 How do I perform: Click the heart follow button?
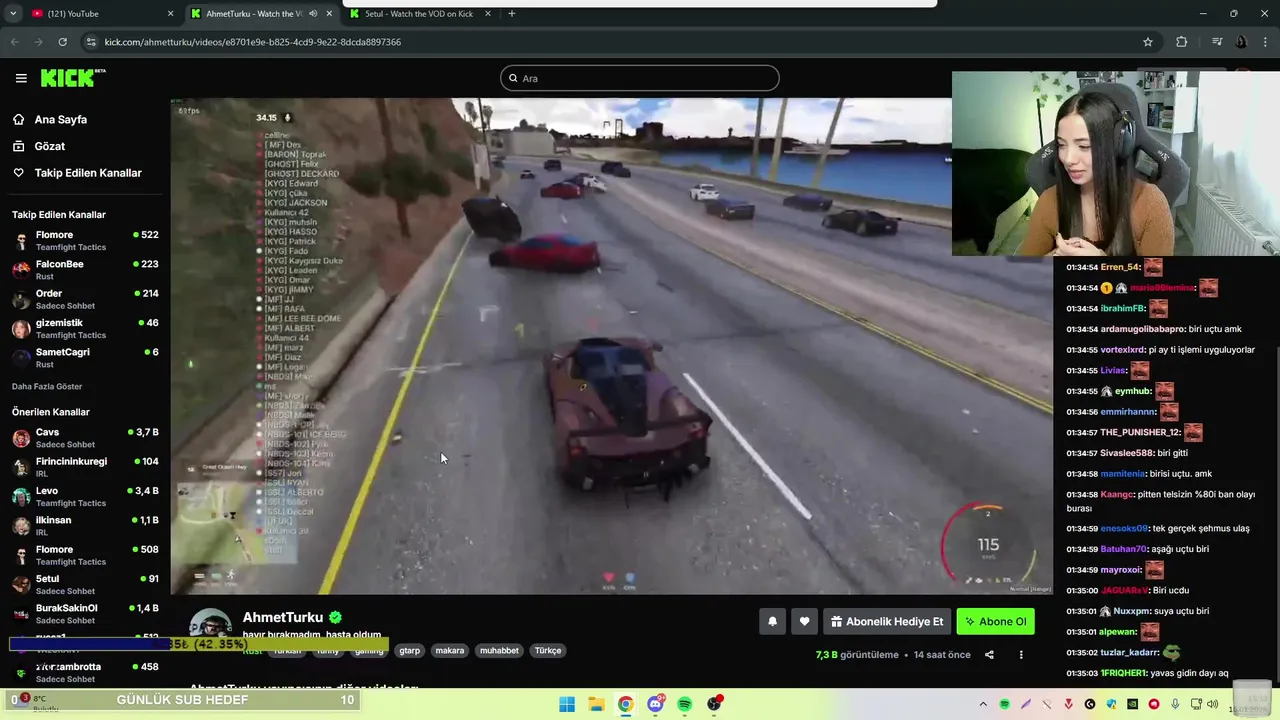click(x=804, y=621)
